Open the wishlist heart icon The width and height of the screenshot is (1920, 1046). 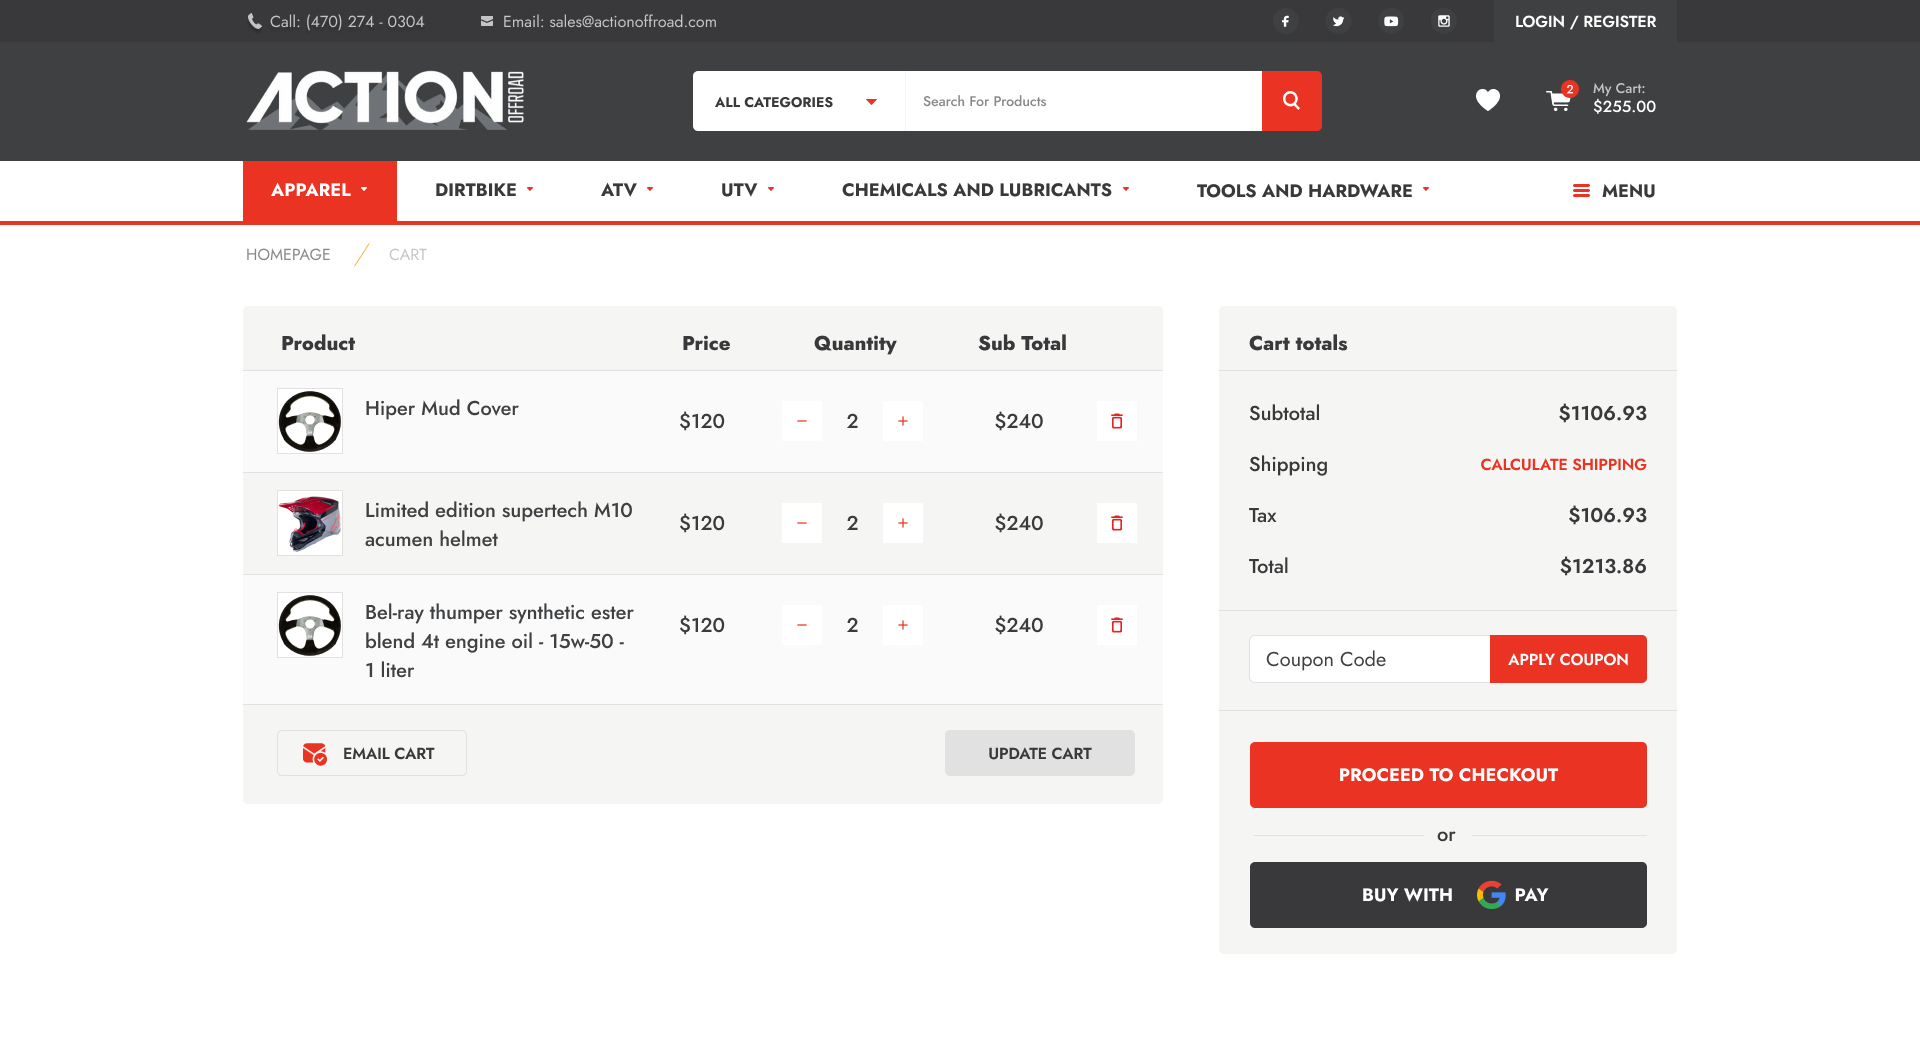click(1488, 100)
